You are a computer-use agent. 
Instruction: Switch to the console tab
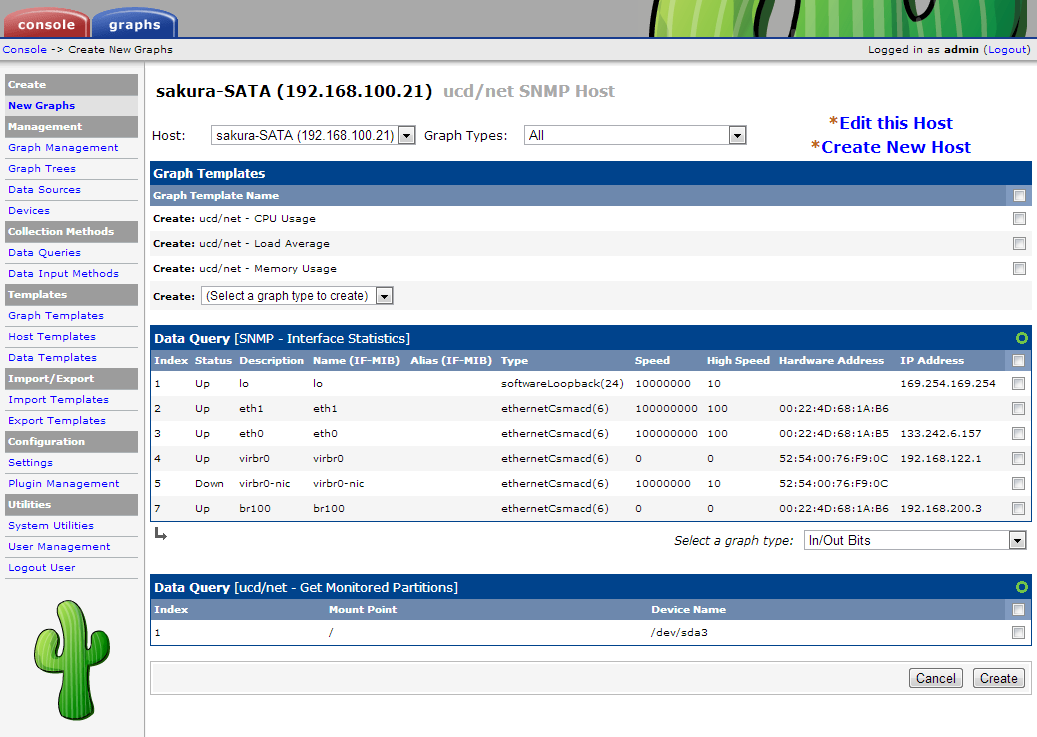[x=46, y=23]
